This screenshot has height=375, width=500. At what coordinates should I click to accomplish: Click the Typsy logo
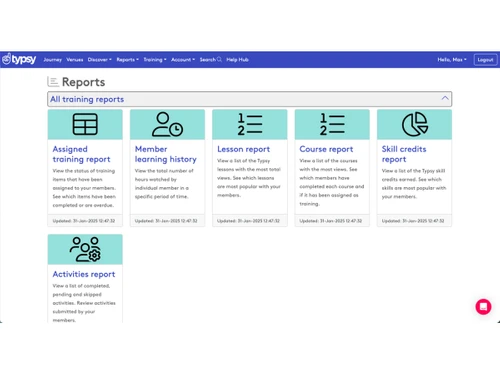[x=19, y=59]
